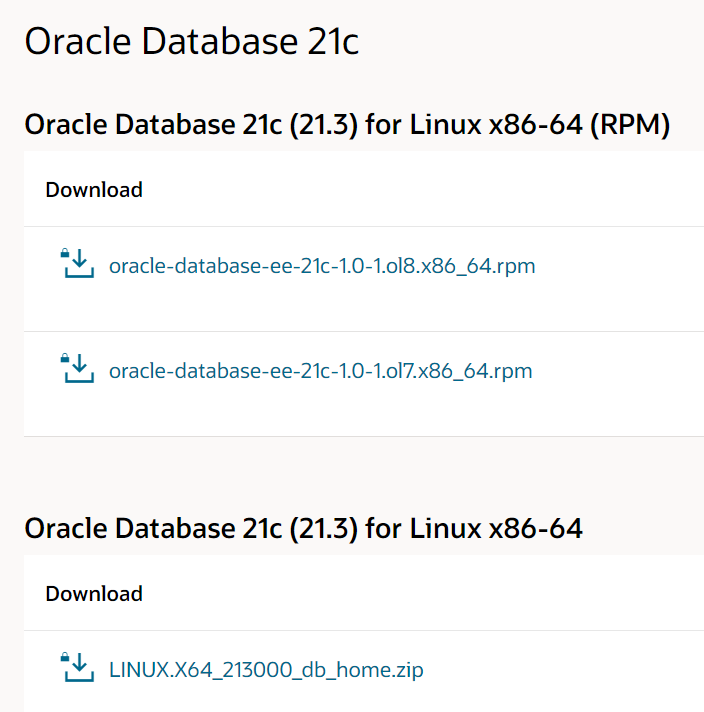Click the download icon next to LINUX.X64_213000_db_home.zip
Viewport: 704px width, 712px height.
[x=78, y=669]
